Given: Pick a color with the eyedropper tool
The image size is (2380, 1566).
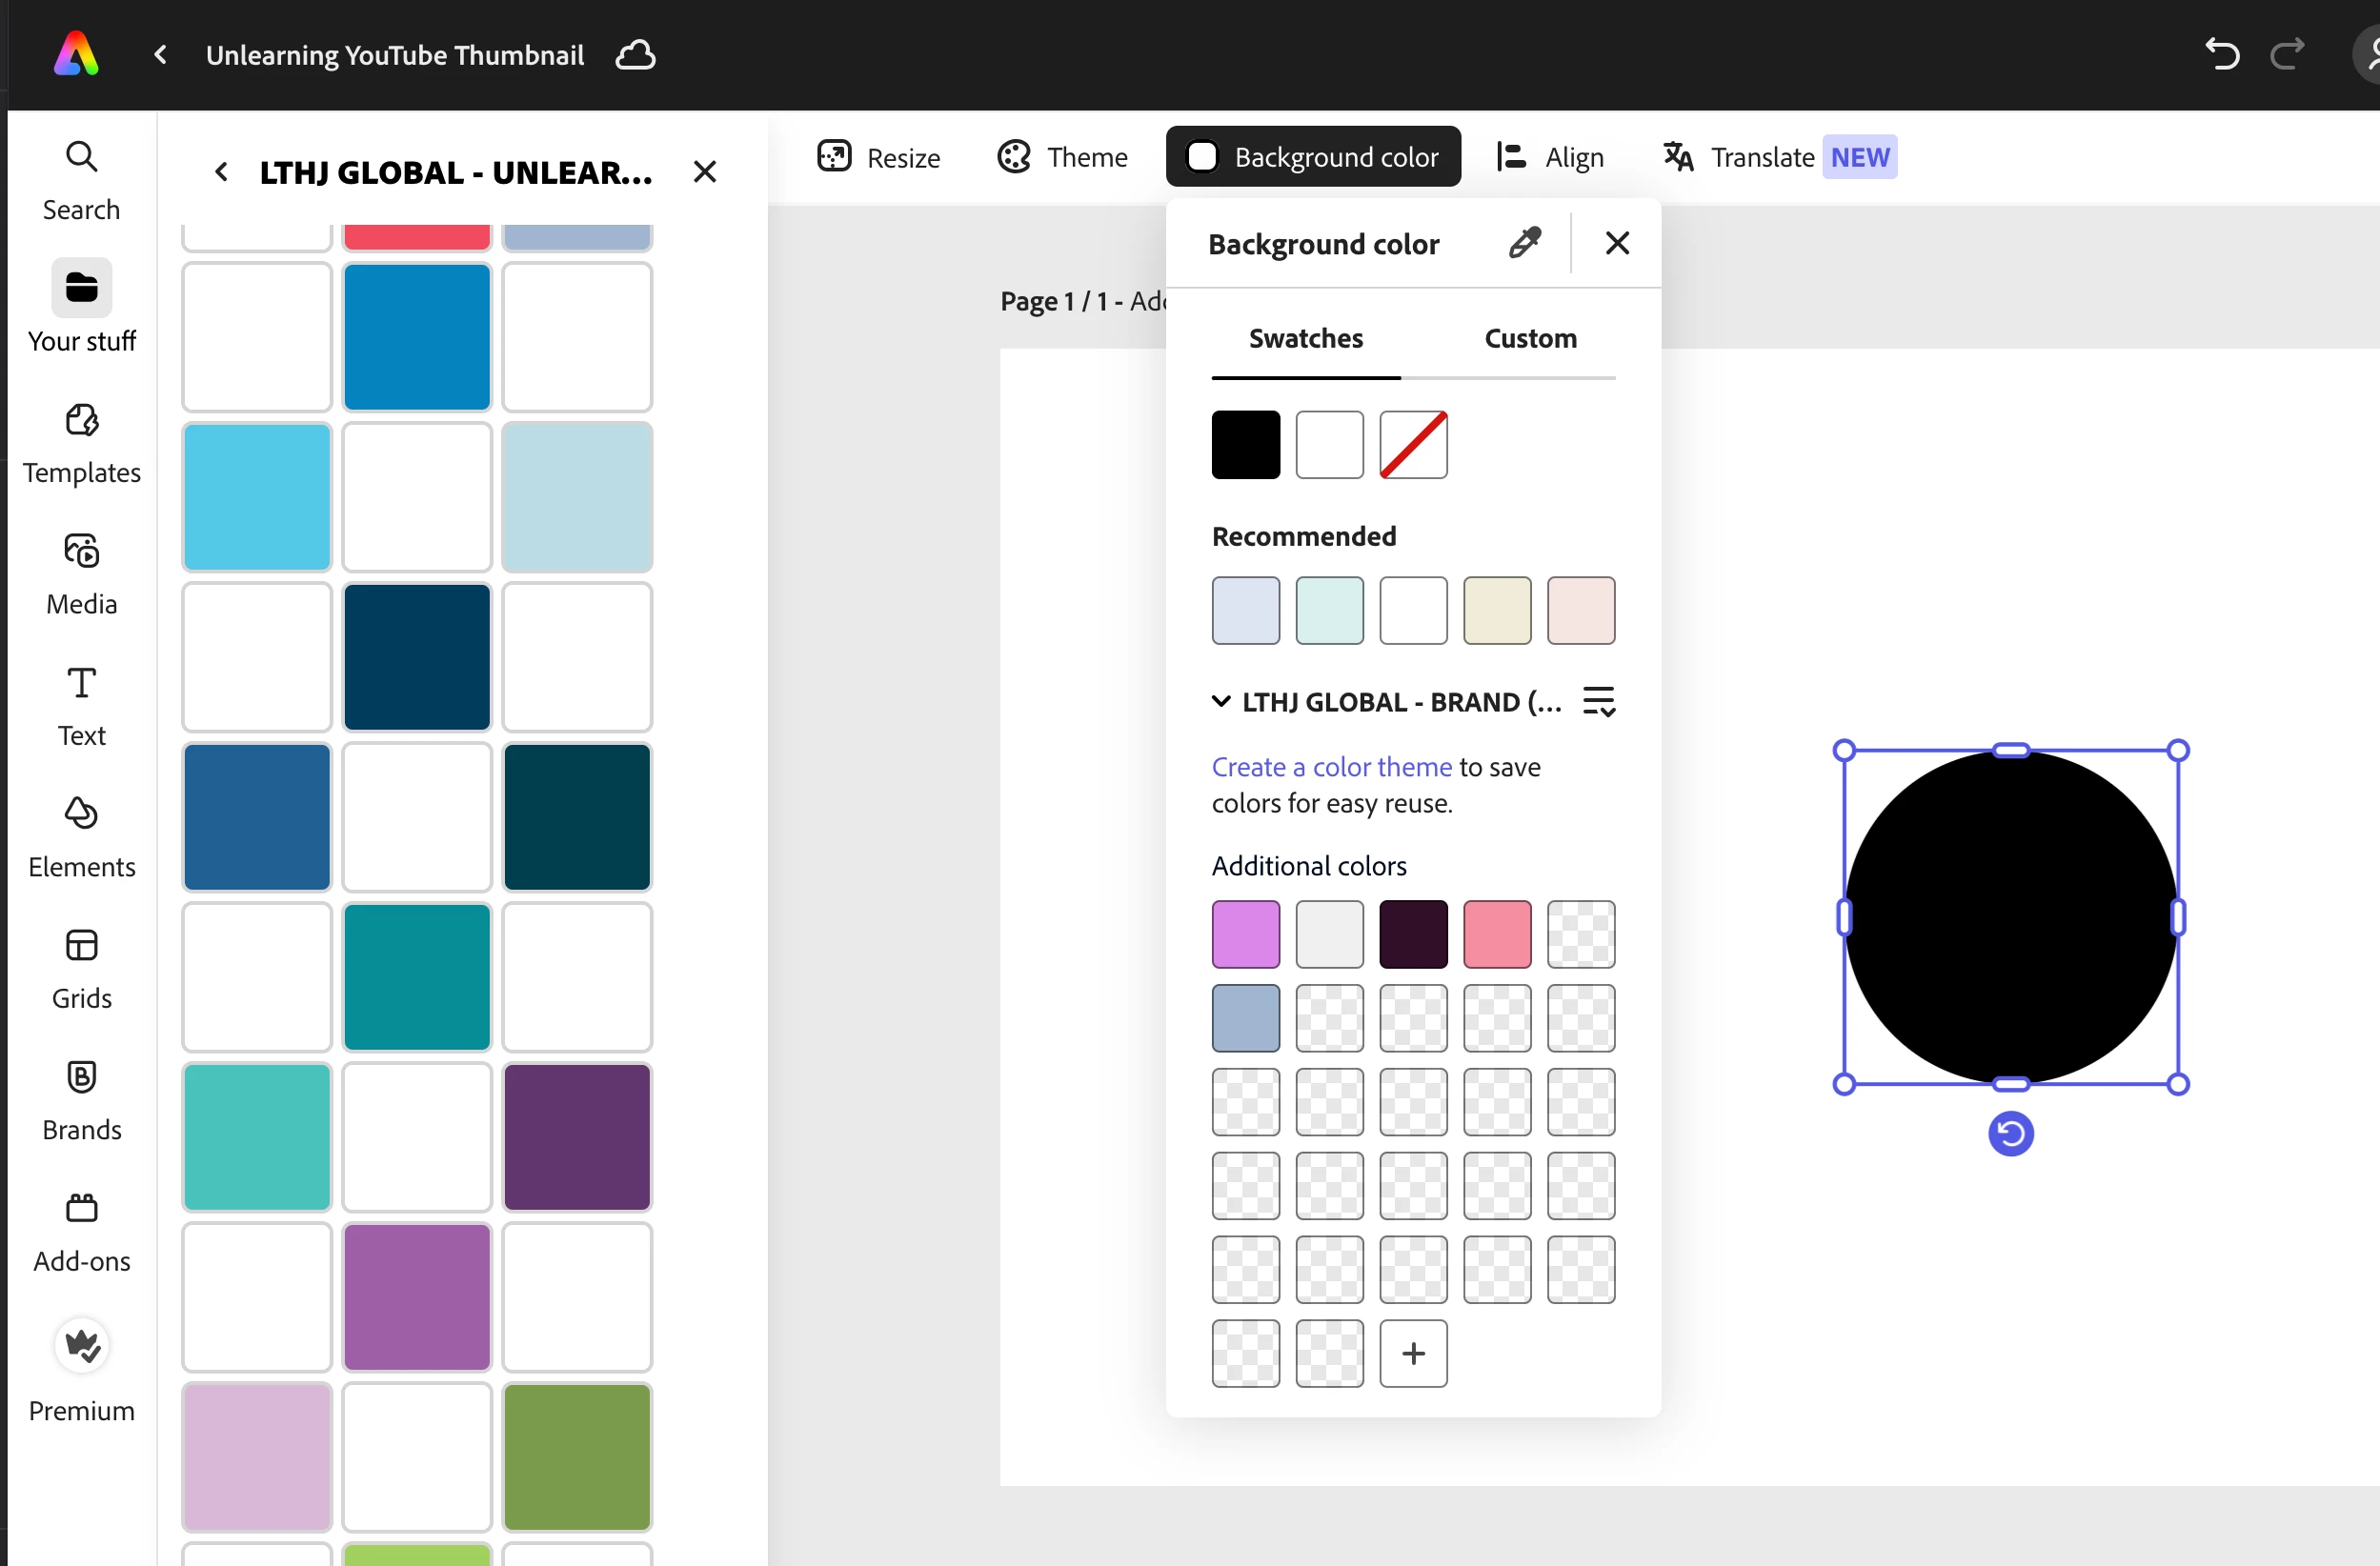Looking at the screenshot, I should 1524,243.
